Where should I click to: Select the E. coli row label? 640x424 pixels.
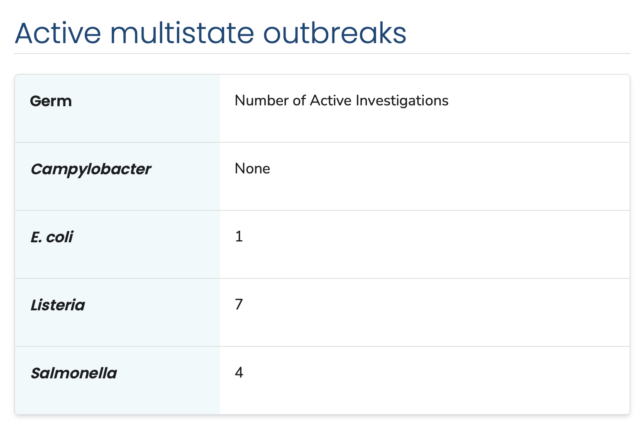[x=51, y=237]
